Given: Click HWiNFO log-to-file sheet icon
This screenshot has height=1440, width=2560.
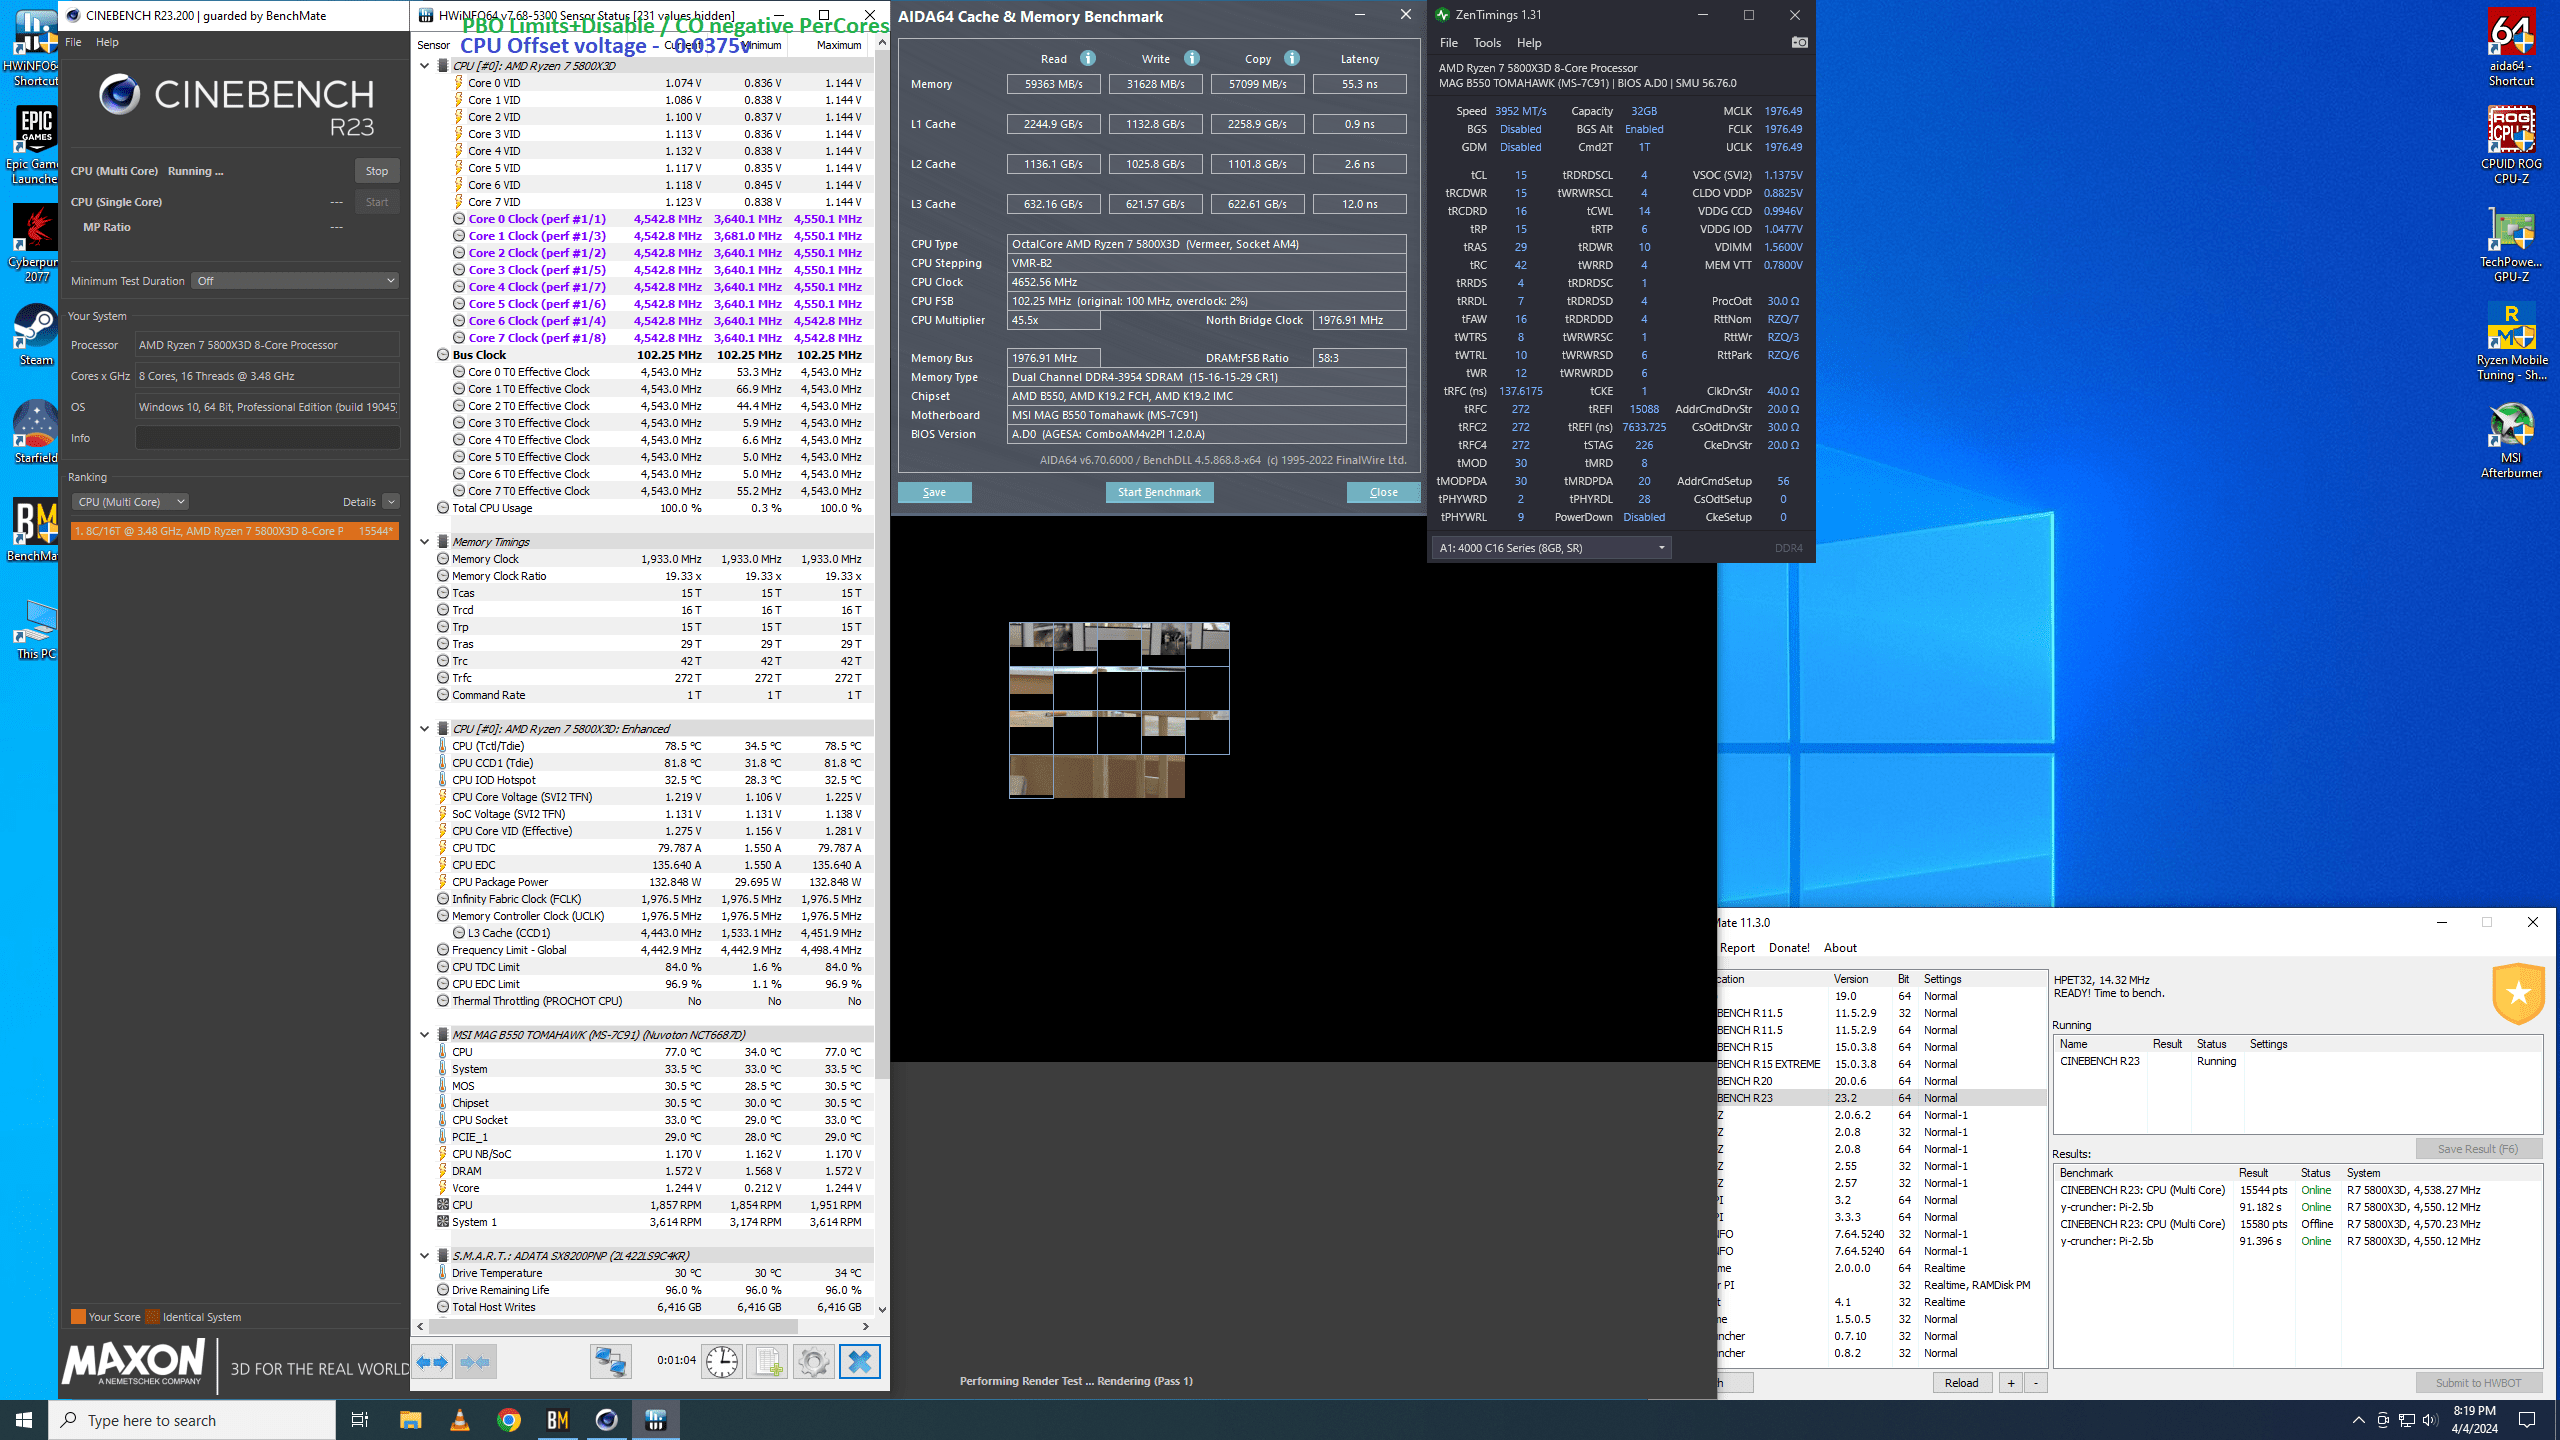Looking at the screenshot, I should point(767,1362).
